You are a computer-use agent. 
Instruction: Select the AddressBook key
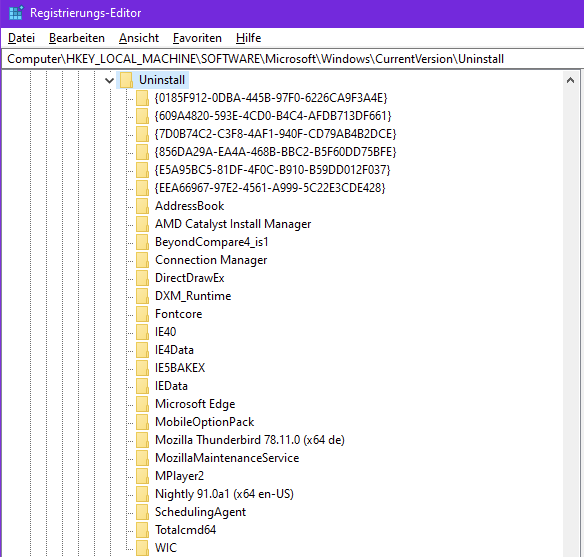click(x=190, y=206)
